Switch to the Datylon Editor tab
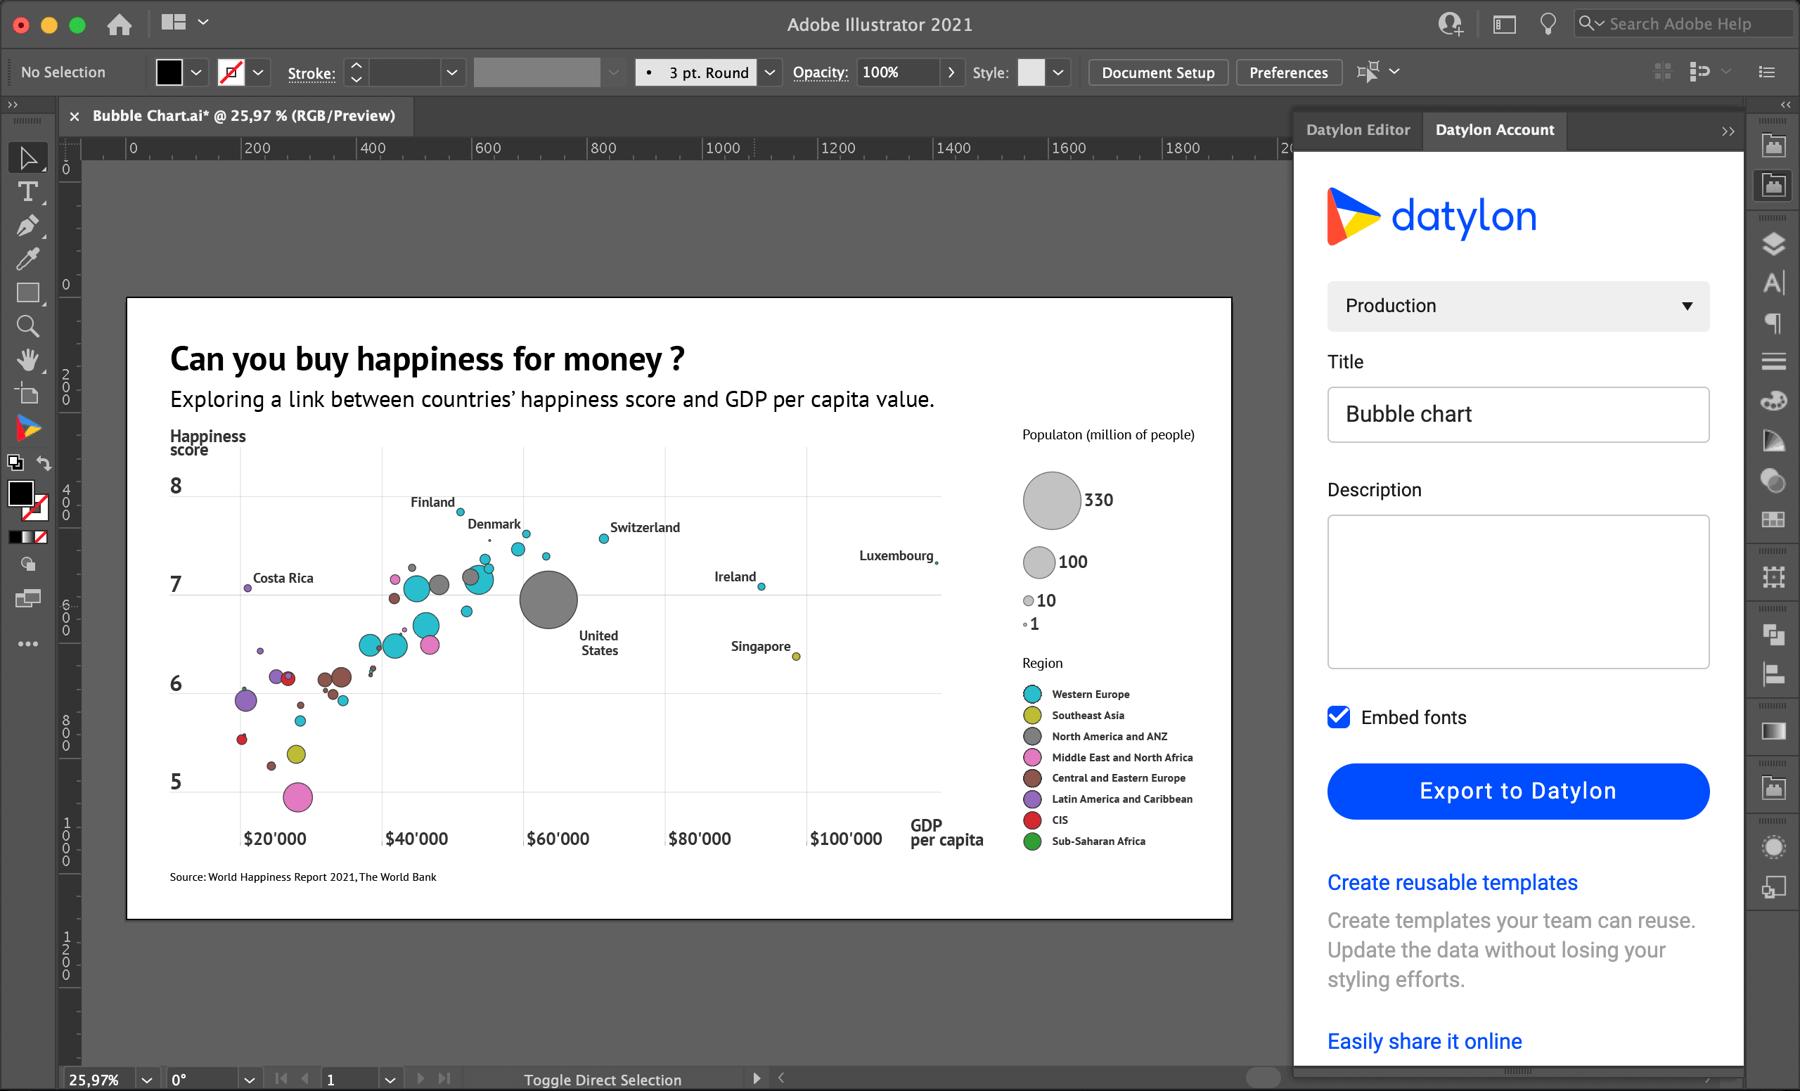1800x1091 pixels. tap(1357, 130)
